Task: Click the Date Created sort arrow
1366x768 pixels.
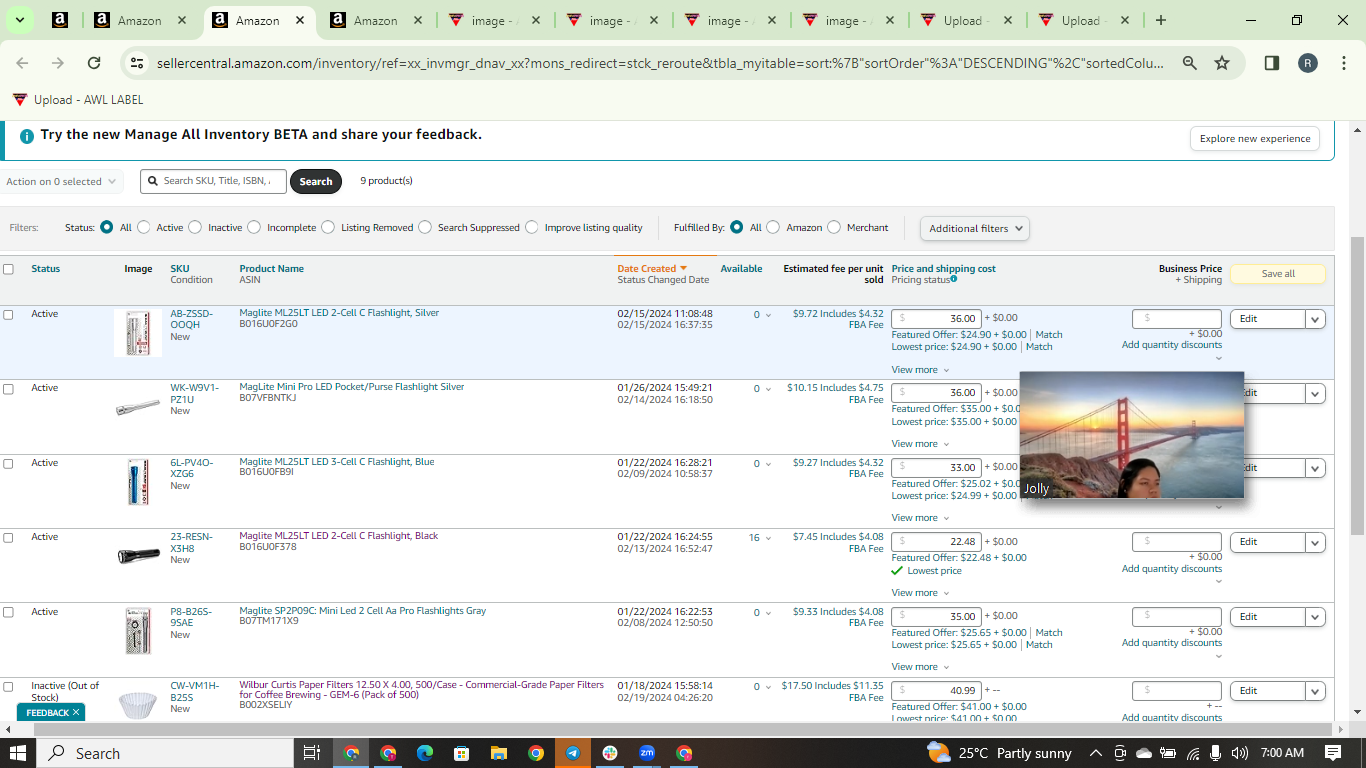Action: (x=684, y=269)
